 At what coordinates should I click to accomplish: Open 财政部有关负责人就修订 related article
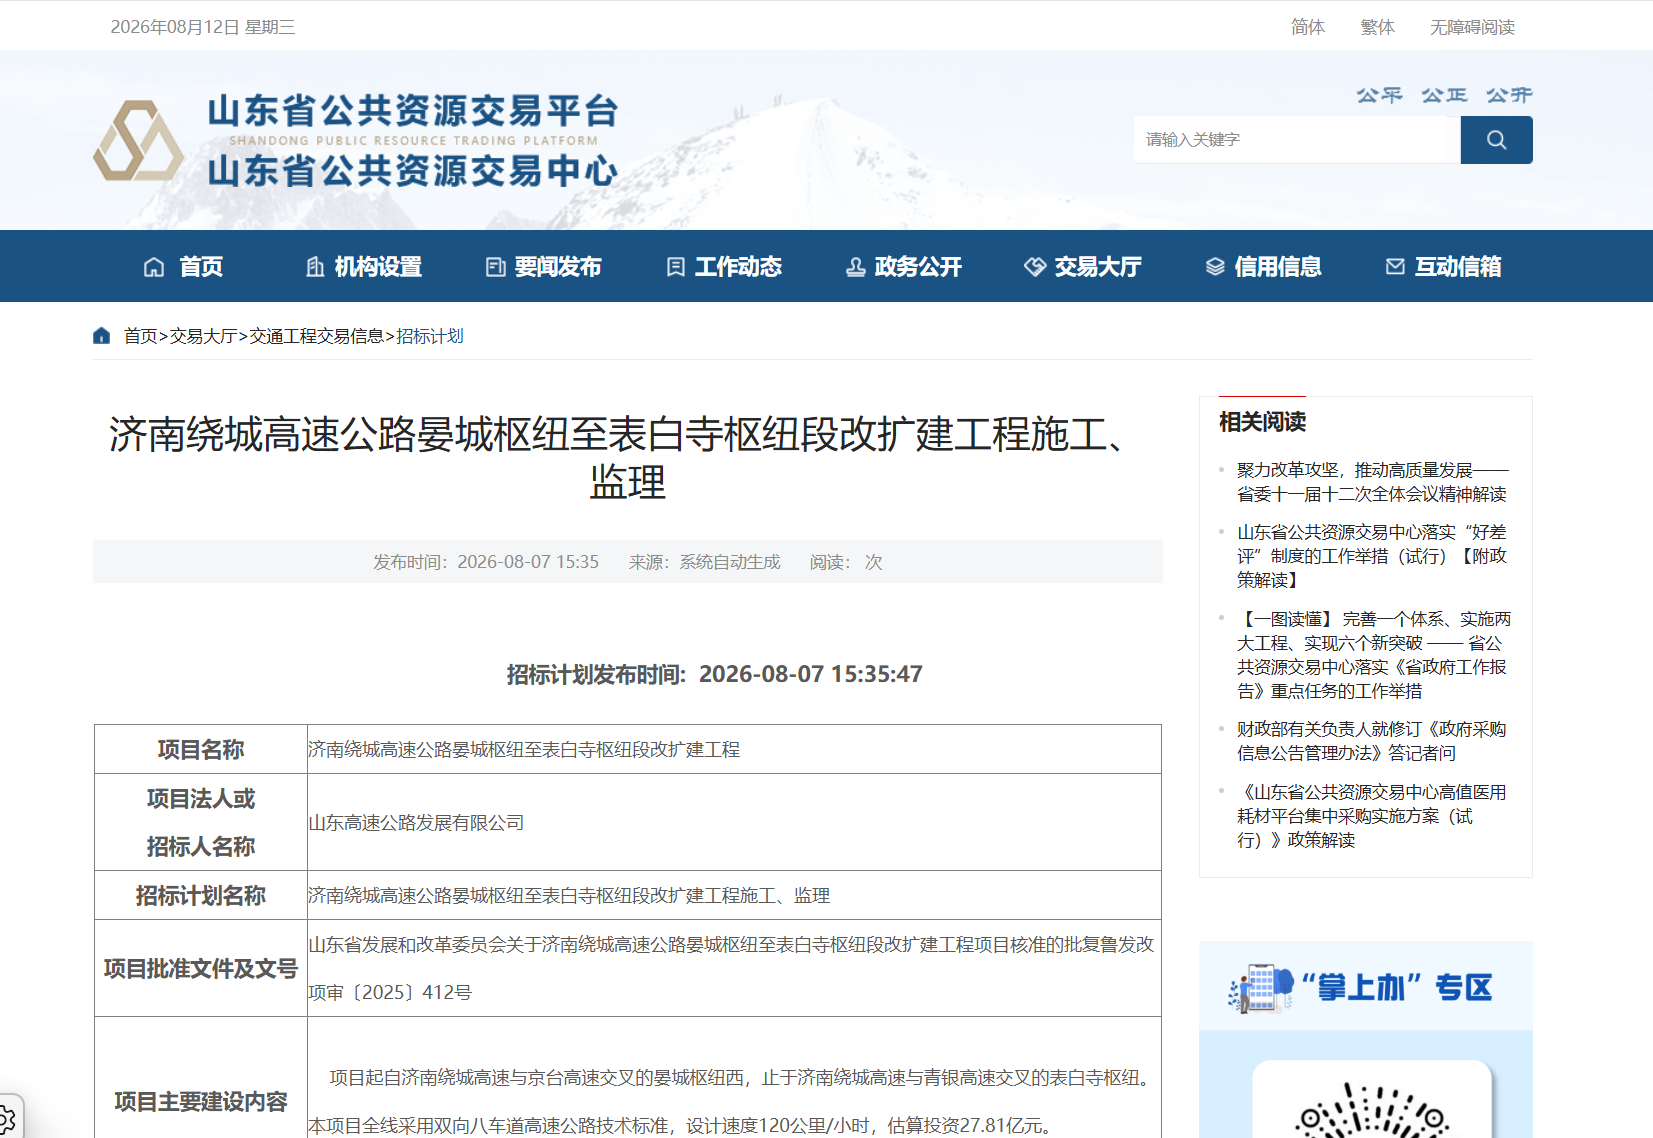(x=1372, y=741)
